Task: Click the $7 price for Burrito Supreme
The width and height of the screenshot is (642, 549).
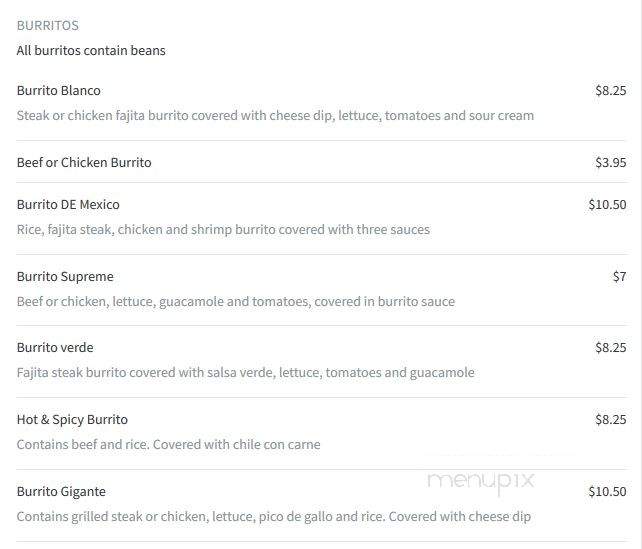Action: pyautogui.click(x=619, y=277)
